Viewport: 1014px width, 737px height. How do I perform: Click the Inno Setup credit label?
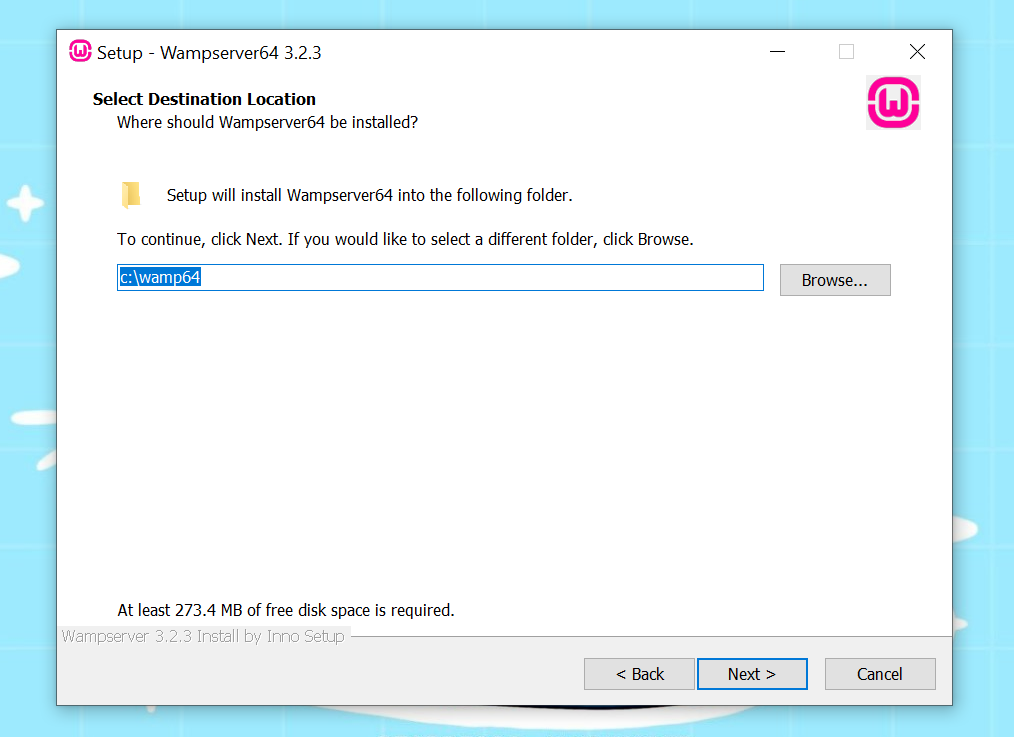203,636
